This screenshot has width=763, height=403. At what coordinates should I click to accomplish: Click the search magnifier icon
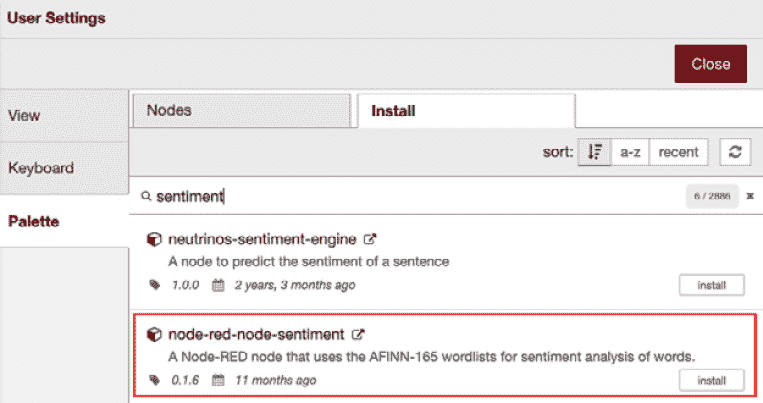click(145, 196)
